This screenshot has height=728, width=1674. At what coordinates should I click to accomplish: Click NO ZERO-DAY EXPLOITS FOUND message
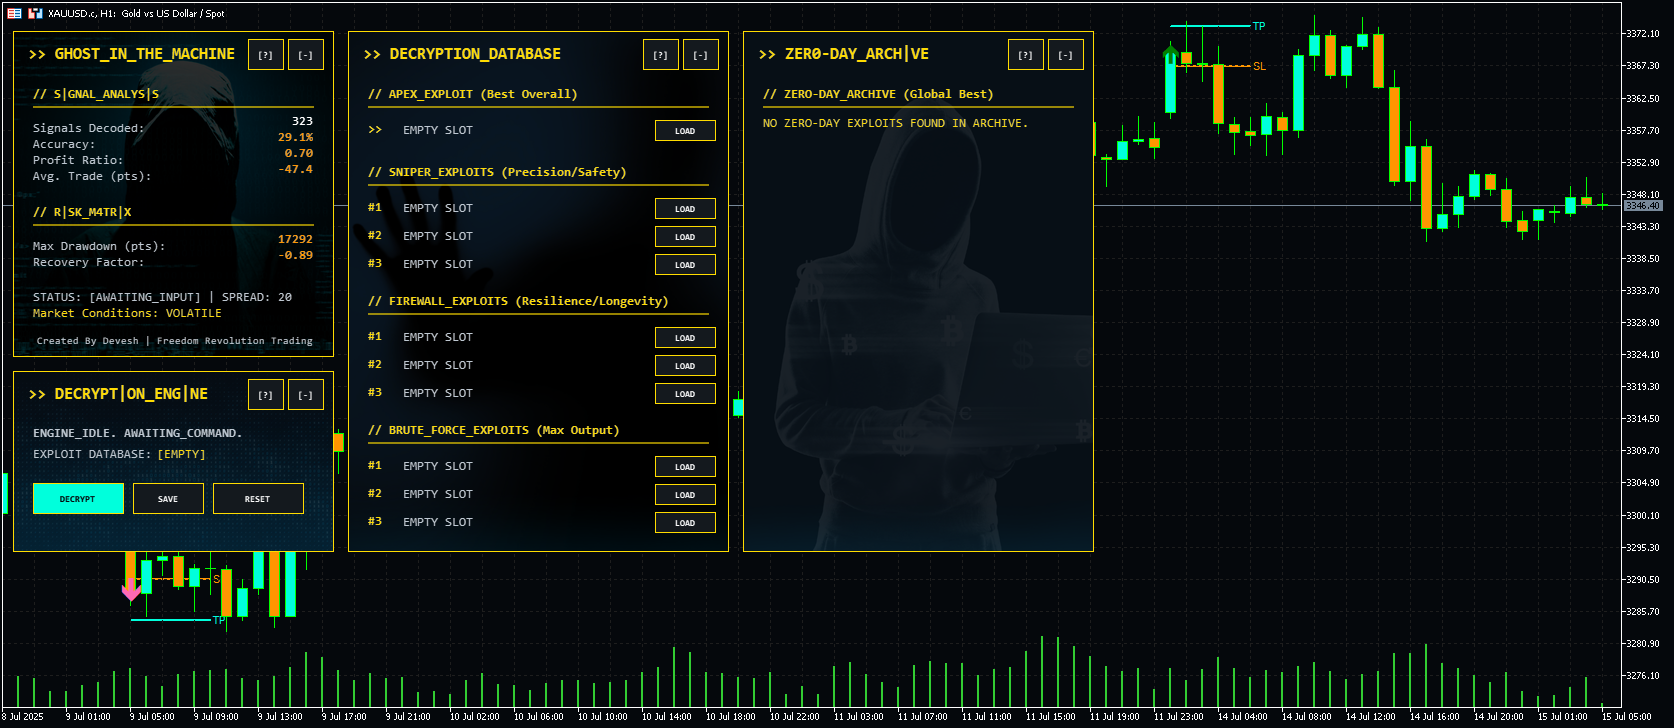895,123
